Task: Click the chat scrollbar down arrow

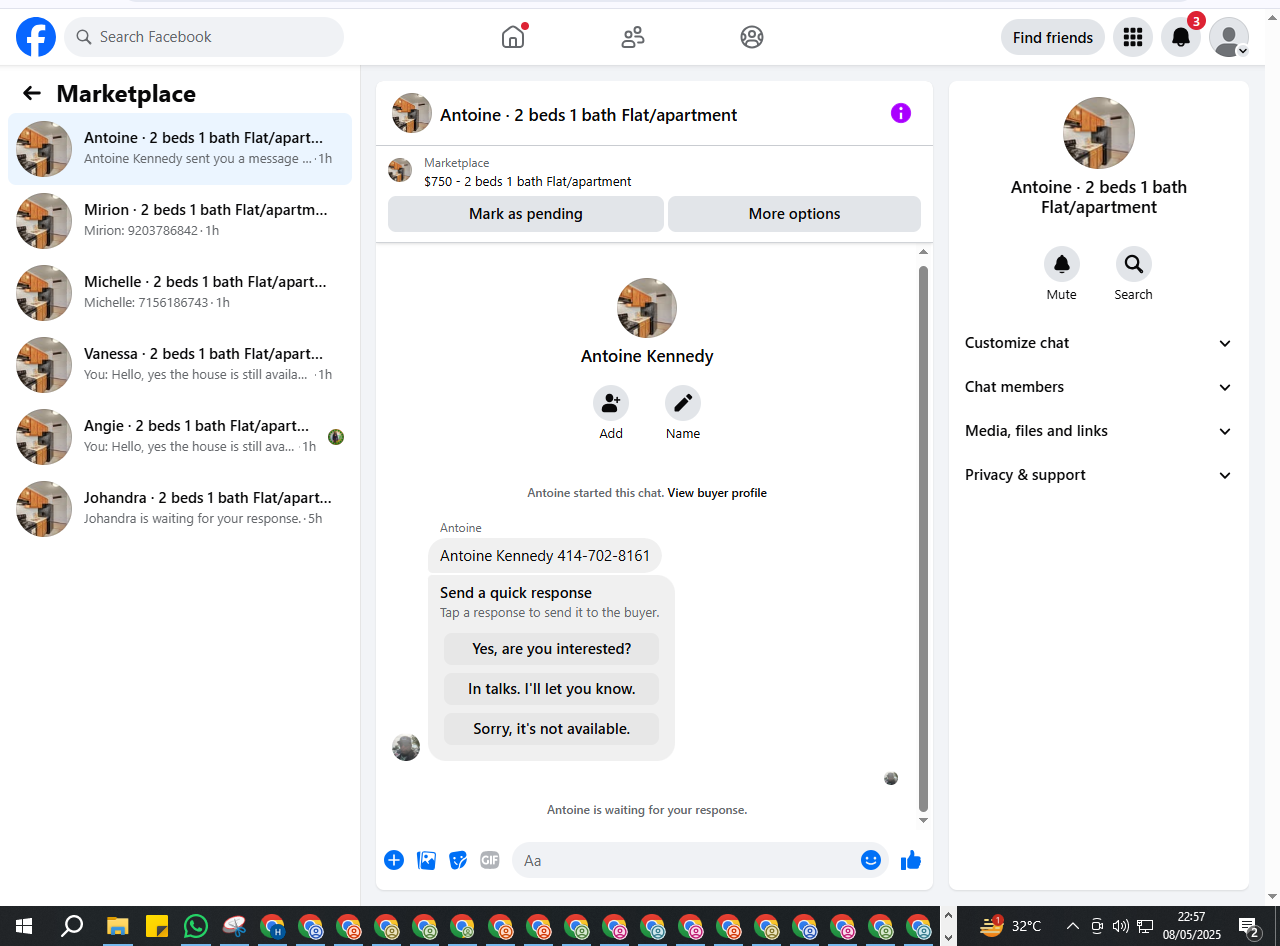Action: pyautogui.click(x=923, y=821)
